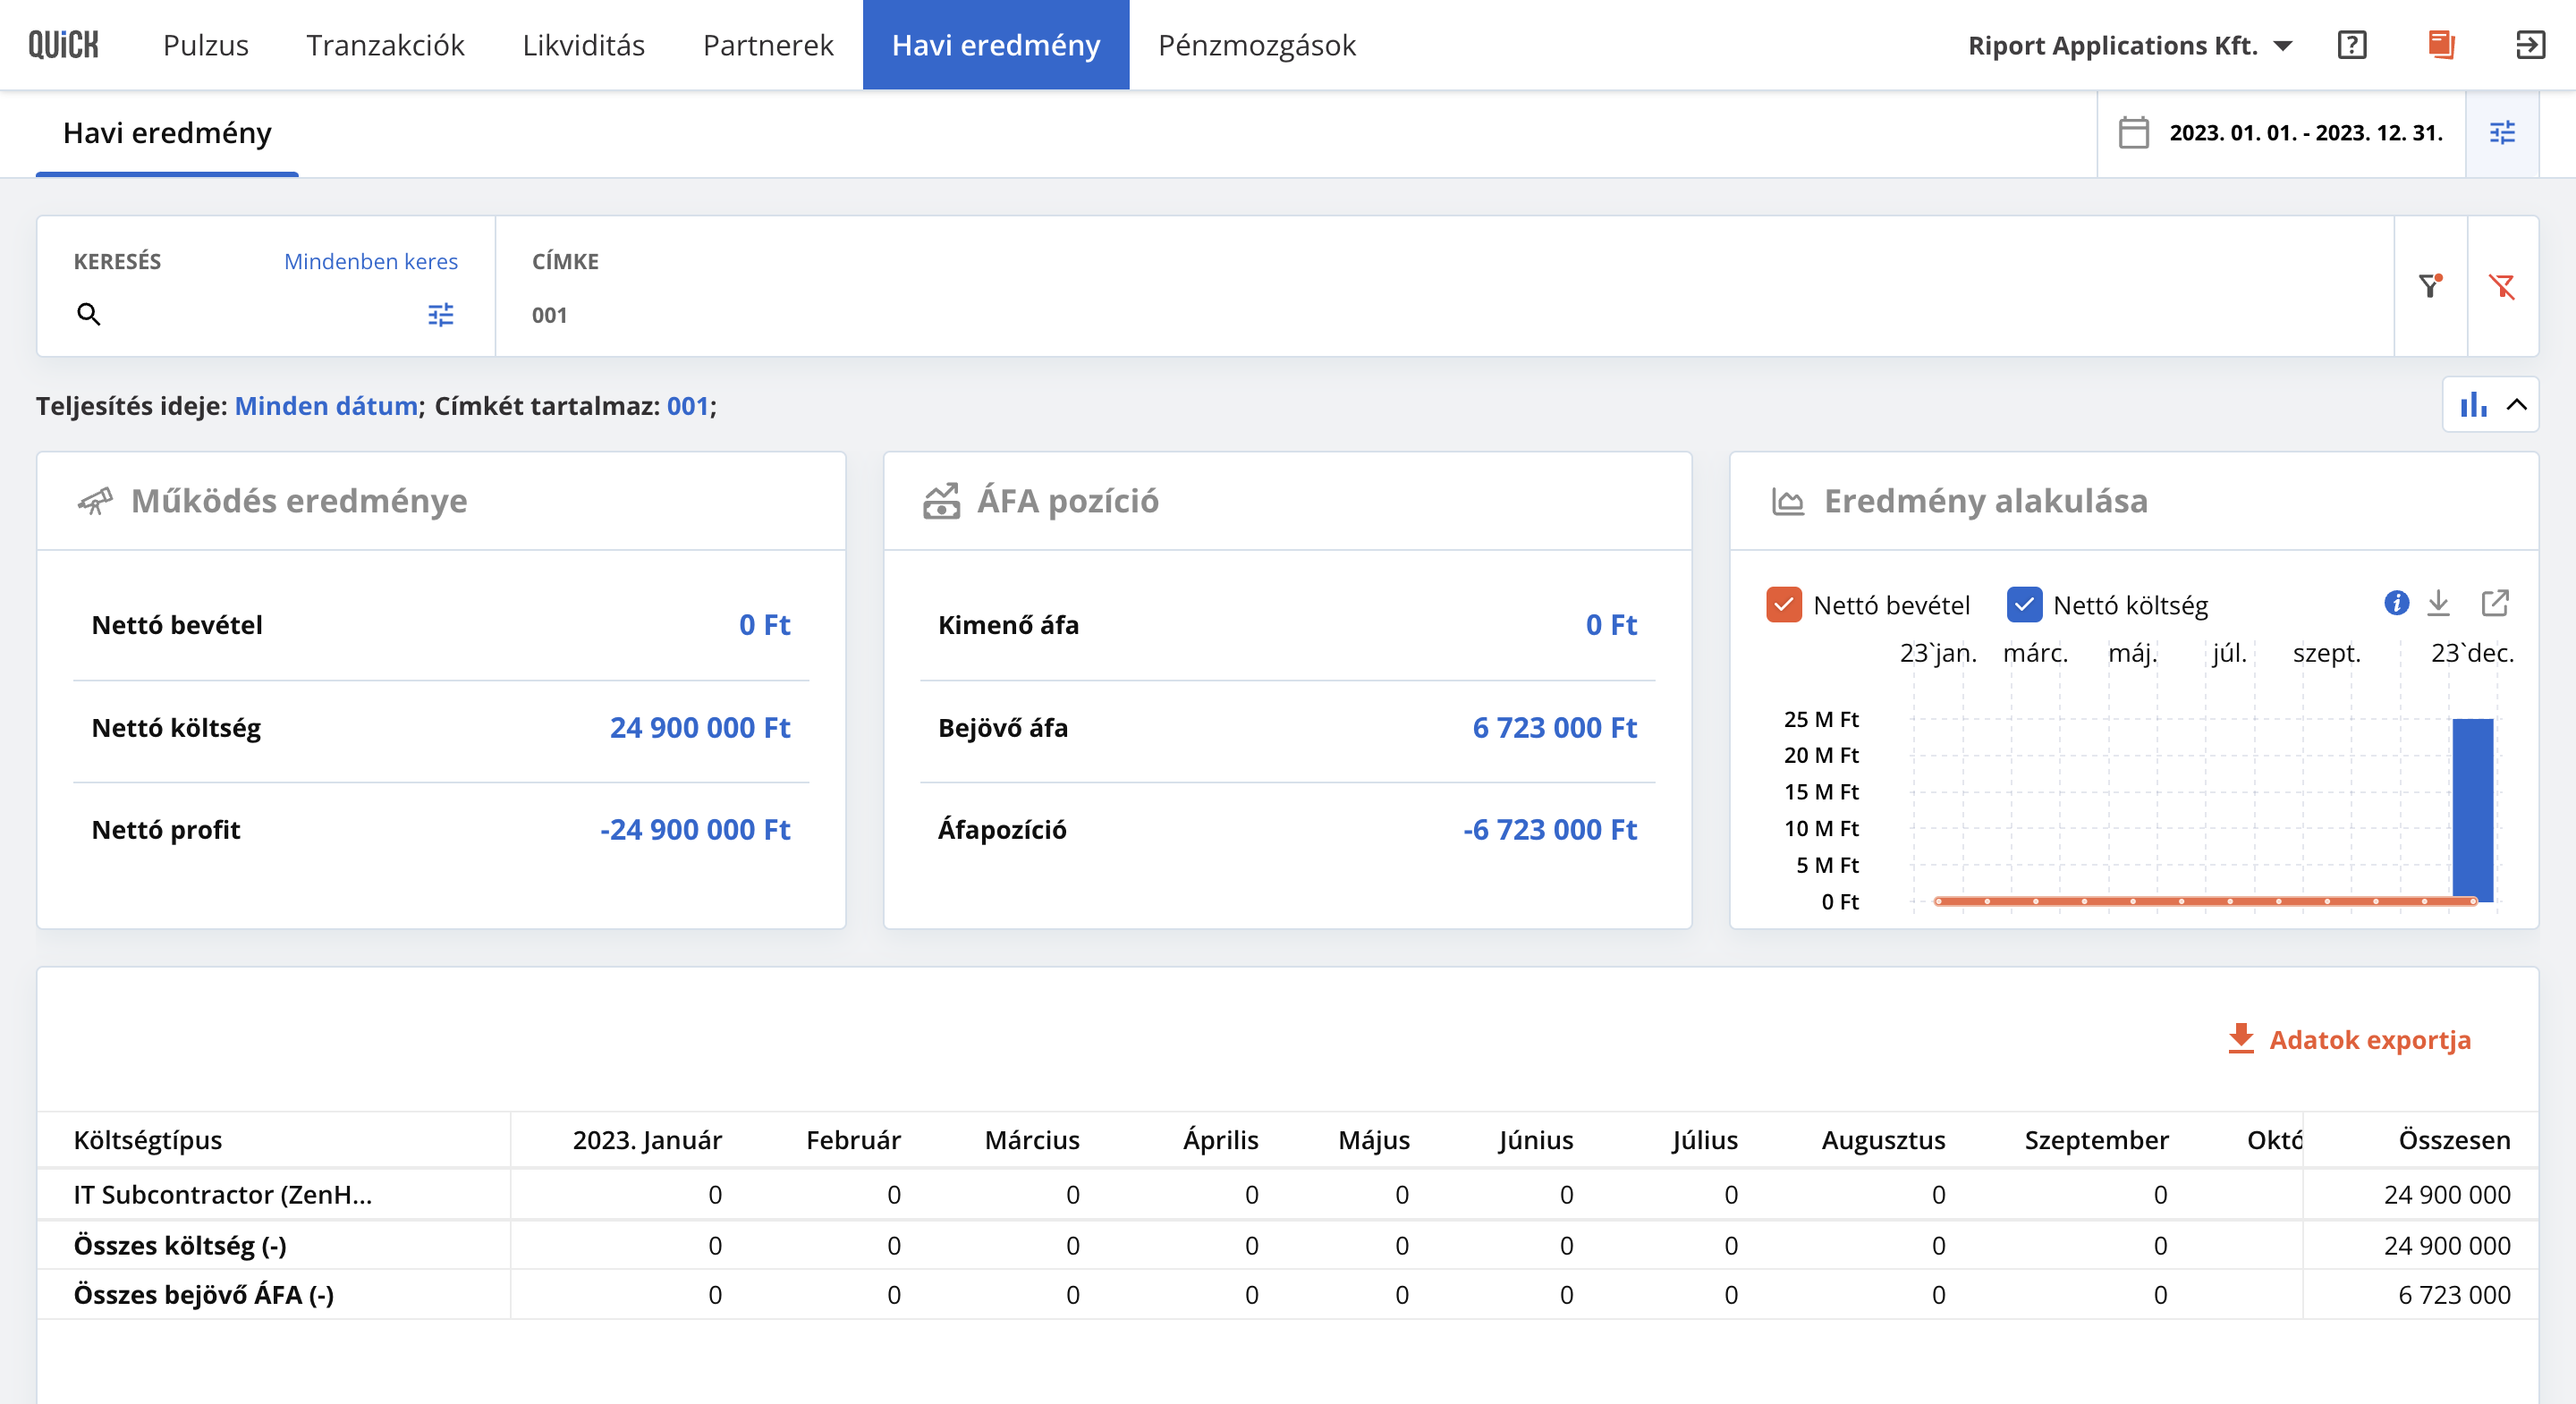The width and height of the screenshot is (2576, 1404).
Task: Click the blue December bar in chart
Action: pyautogui.click(x=2473, y=809)
